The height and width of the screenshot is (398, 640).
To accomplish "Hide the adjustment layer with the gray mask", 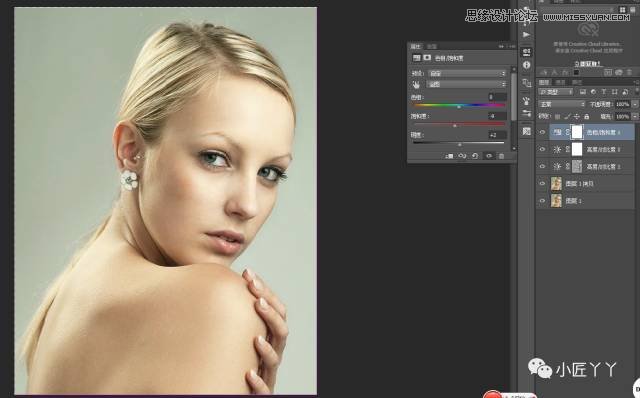I will [x=542, y=167].
